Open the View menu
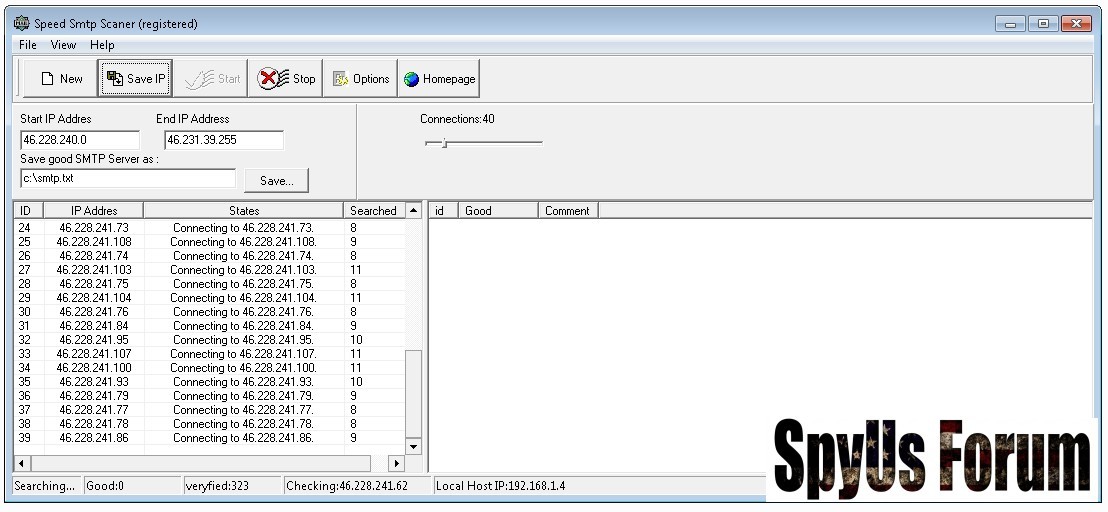The height and width of the screenshot is (512, 1108). click(63, 45)
